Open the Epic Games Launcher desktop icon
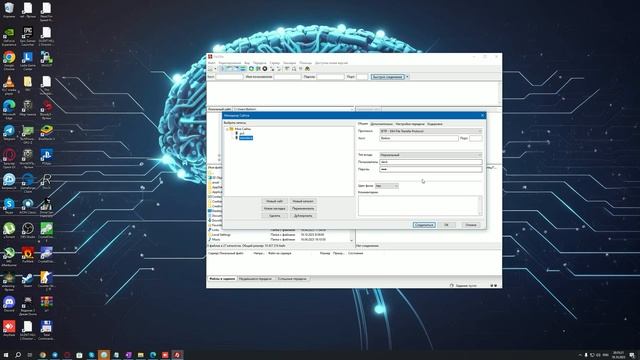This screenshot has height=360, width=640. point(28,36)
